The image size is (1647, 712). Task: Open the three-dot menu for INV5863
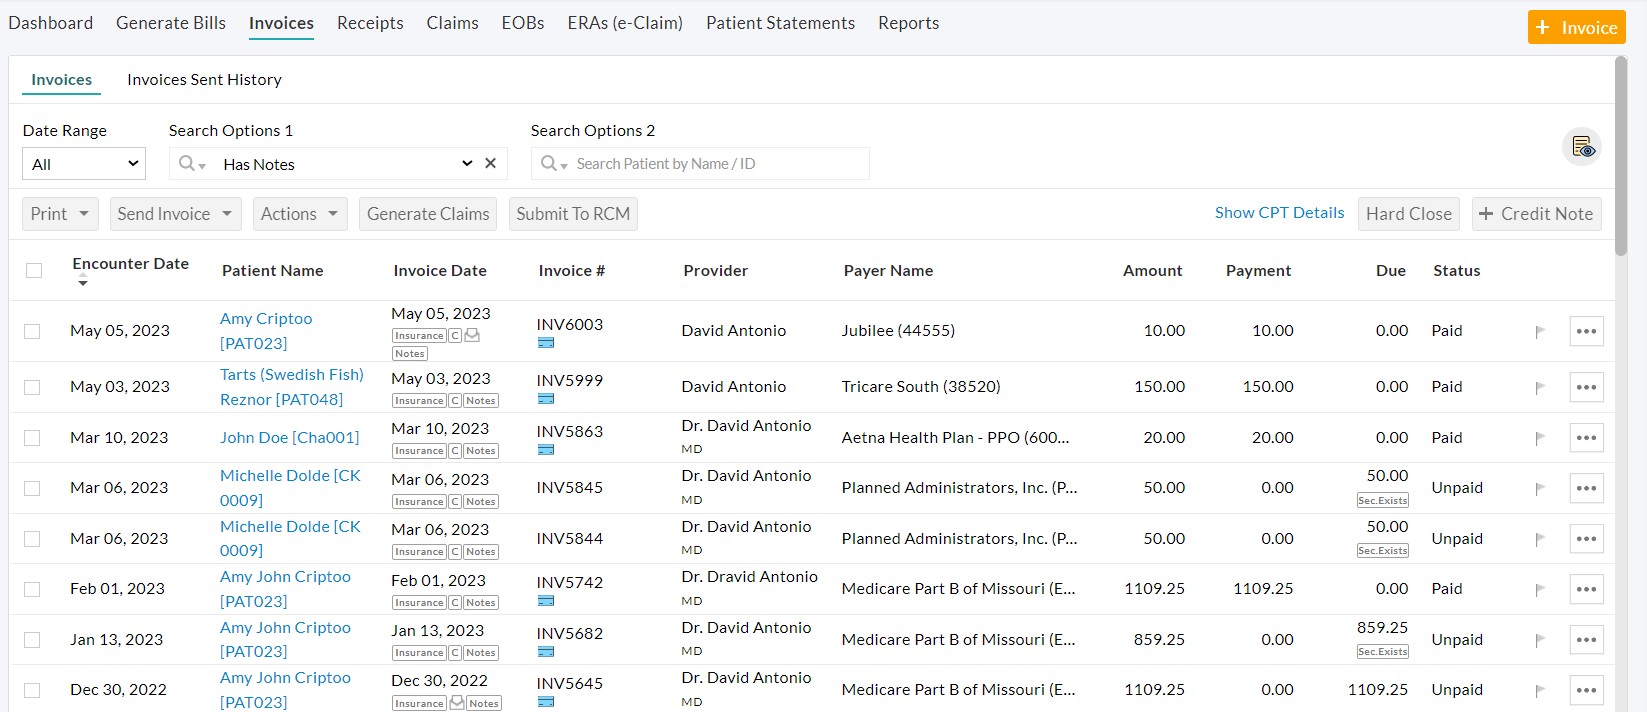coord(1586,438)
